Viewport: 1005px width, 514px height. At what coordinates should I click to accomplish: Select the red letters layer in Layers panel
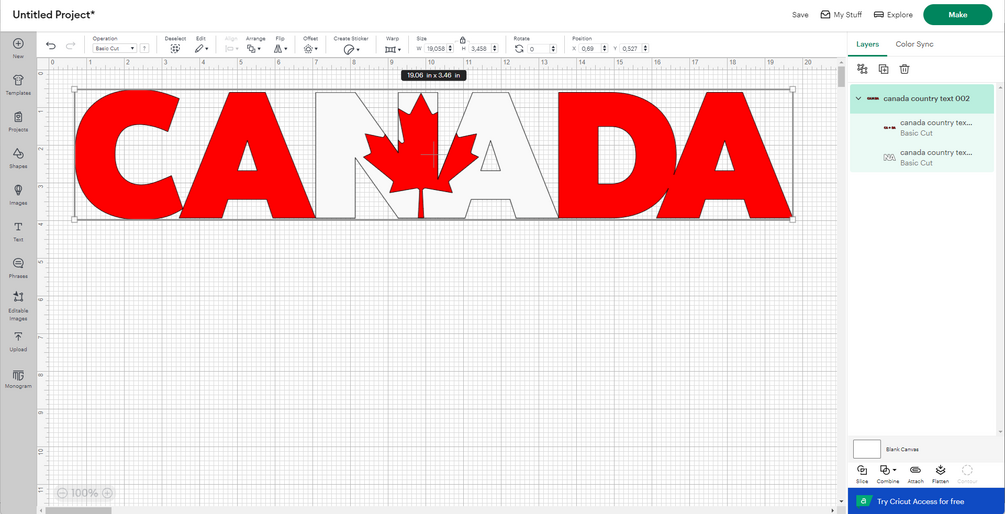point(922,128)
